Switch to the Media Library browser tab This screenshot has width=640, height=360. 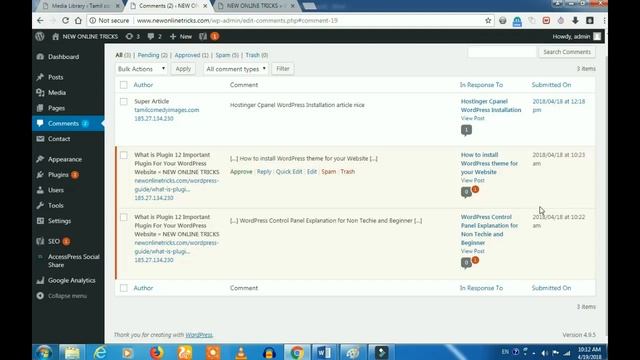[x=82, y=6]
